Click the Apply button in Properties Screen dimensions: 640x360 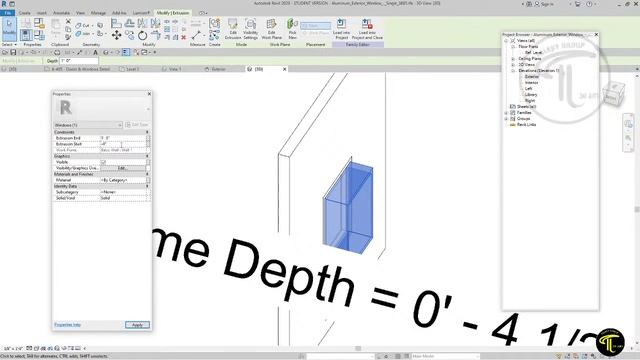pyautogui.click(x=138, y=325)
